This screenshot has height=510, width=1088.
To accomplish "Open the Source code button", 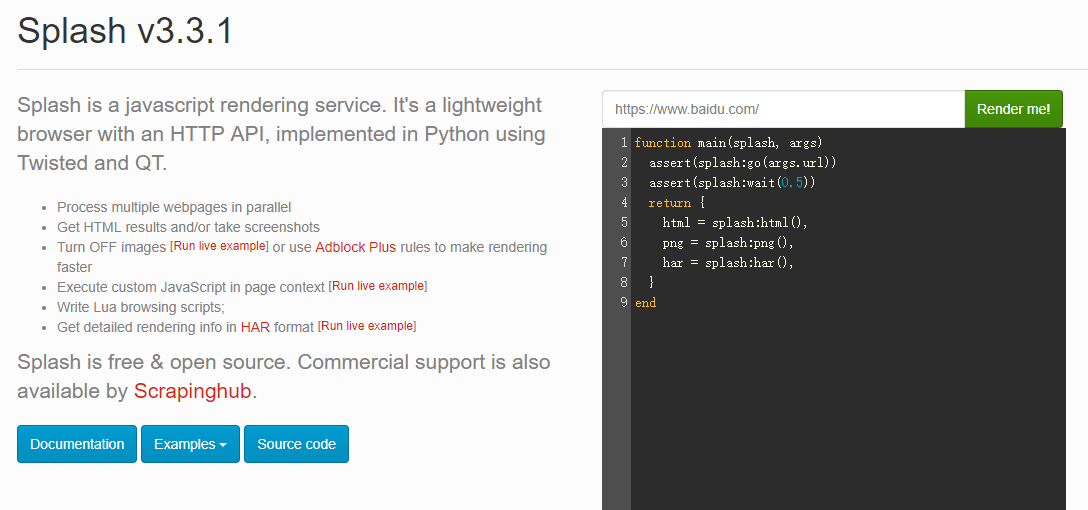I will pos(296,444).
